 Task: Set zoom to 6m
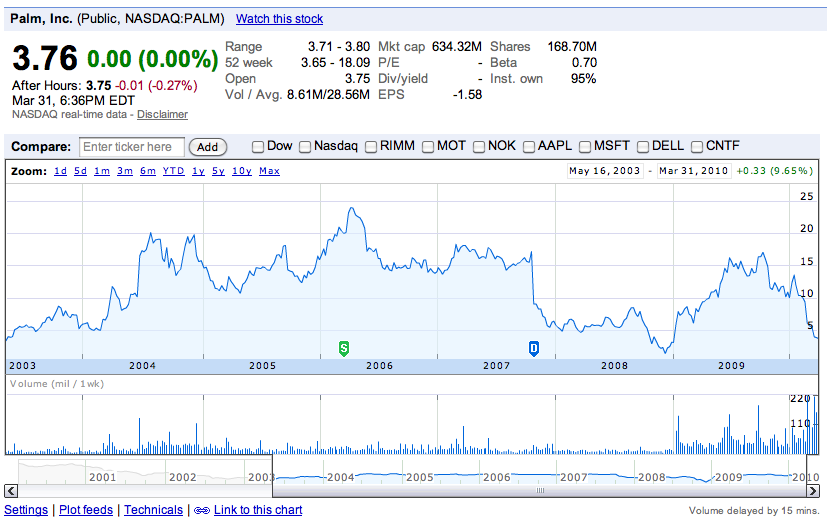148,171
